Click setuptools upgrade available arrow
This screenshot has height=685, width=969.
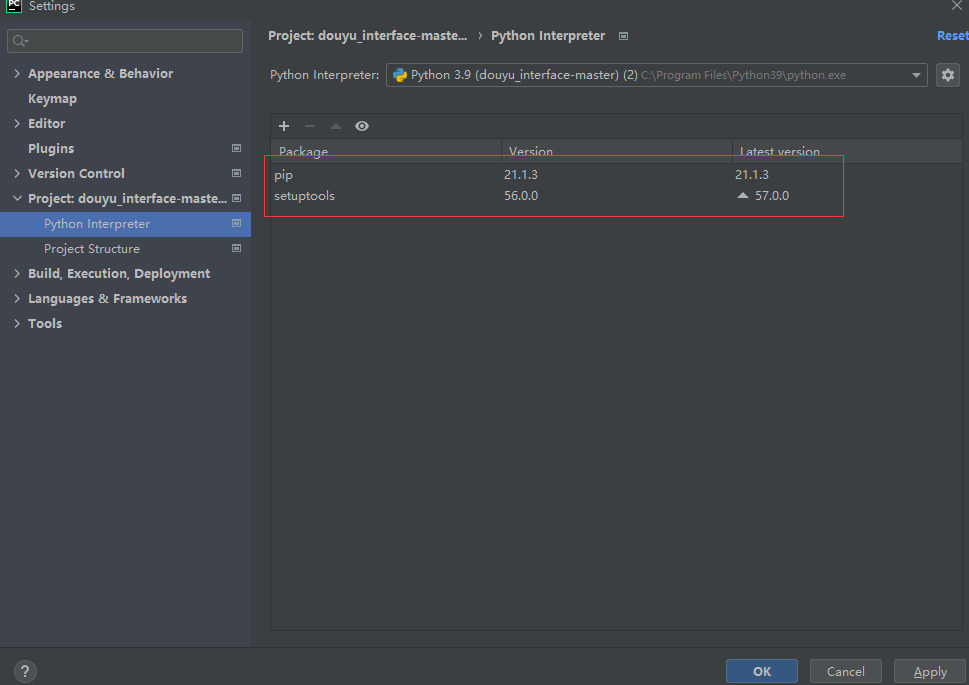(x=743, y=195)
